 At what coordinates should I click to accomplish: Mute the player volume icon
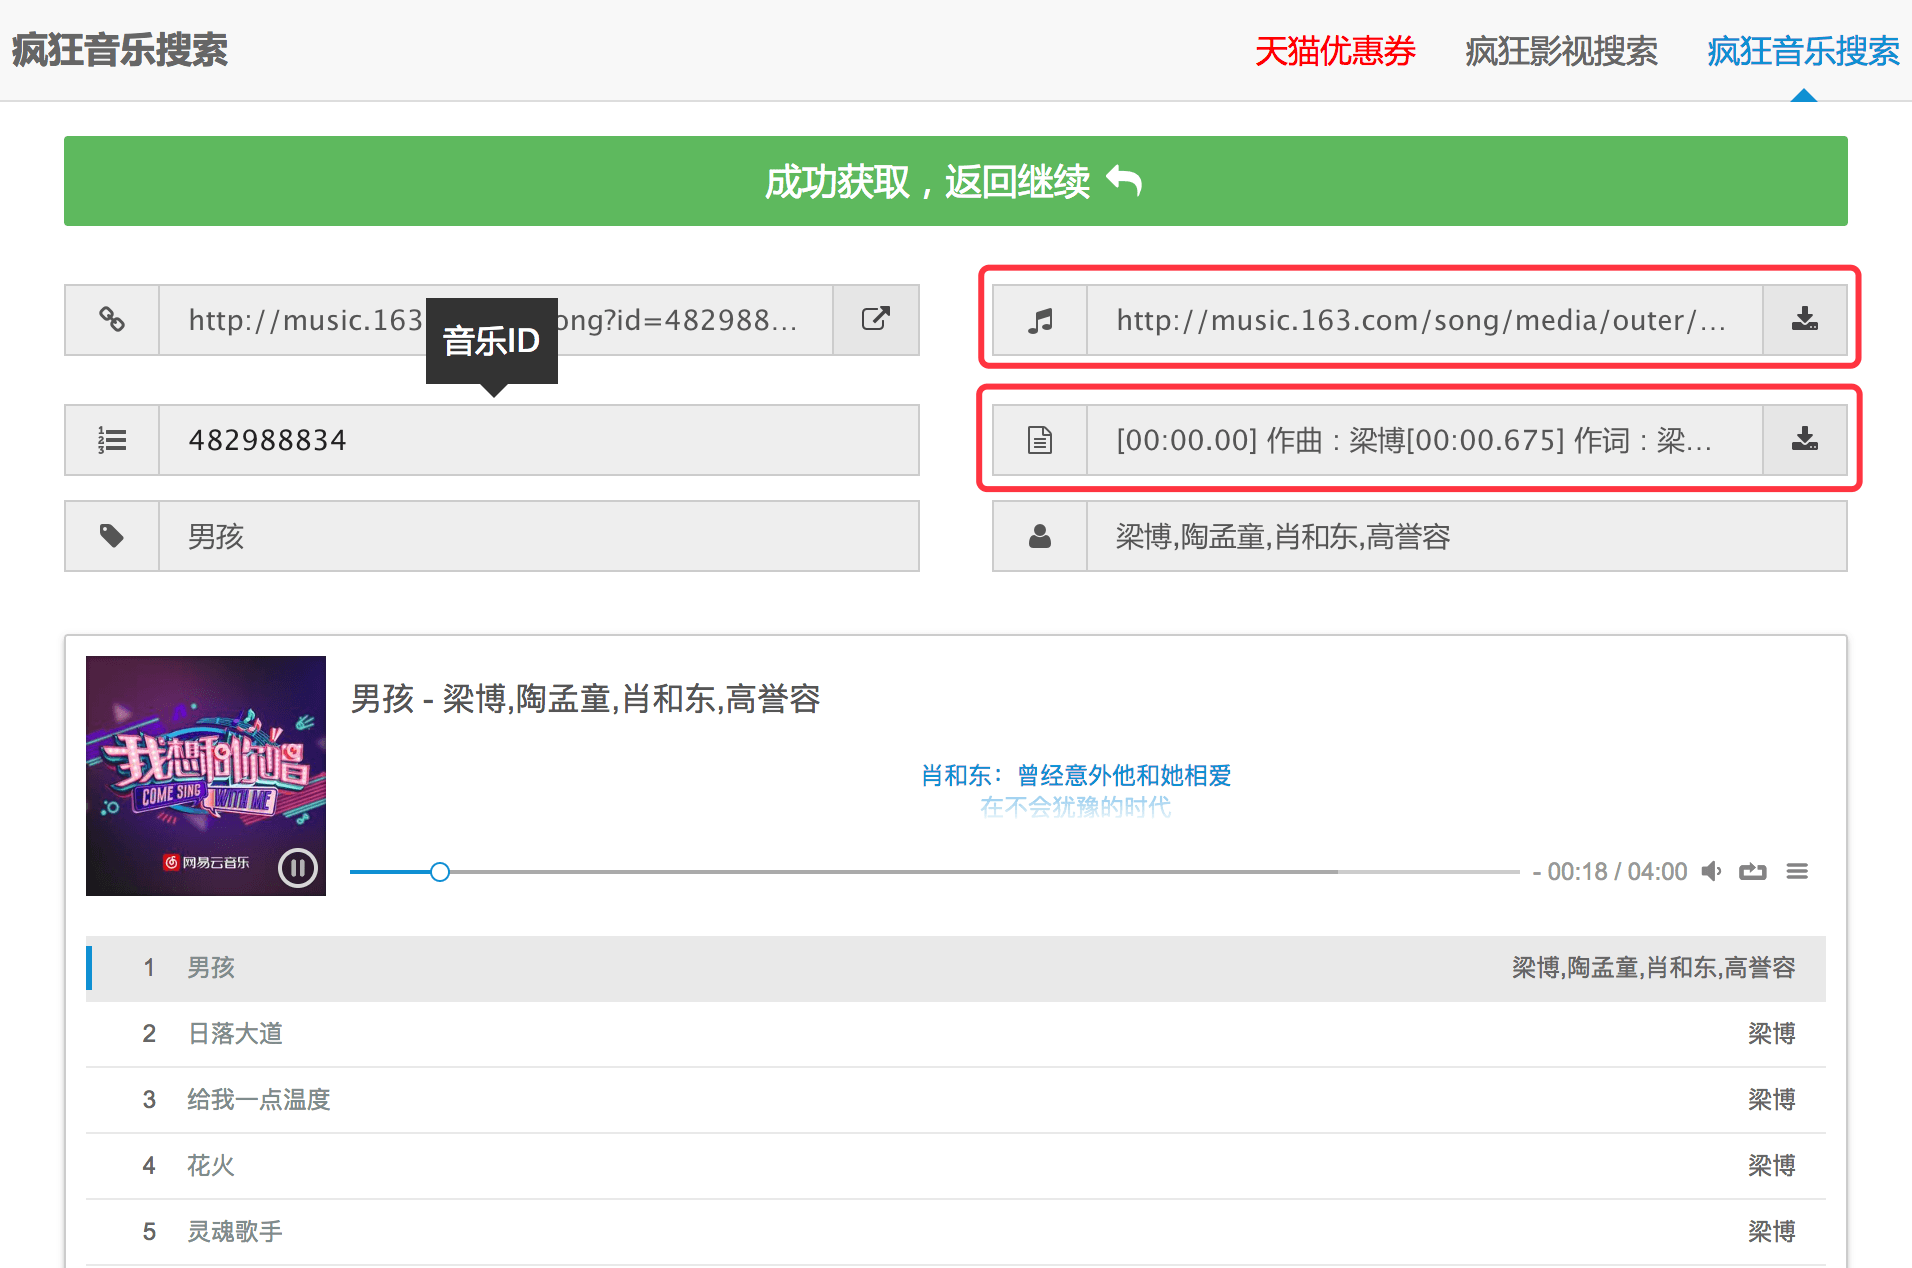[x=1712, y=871]
